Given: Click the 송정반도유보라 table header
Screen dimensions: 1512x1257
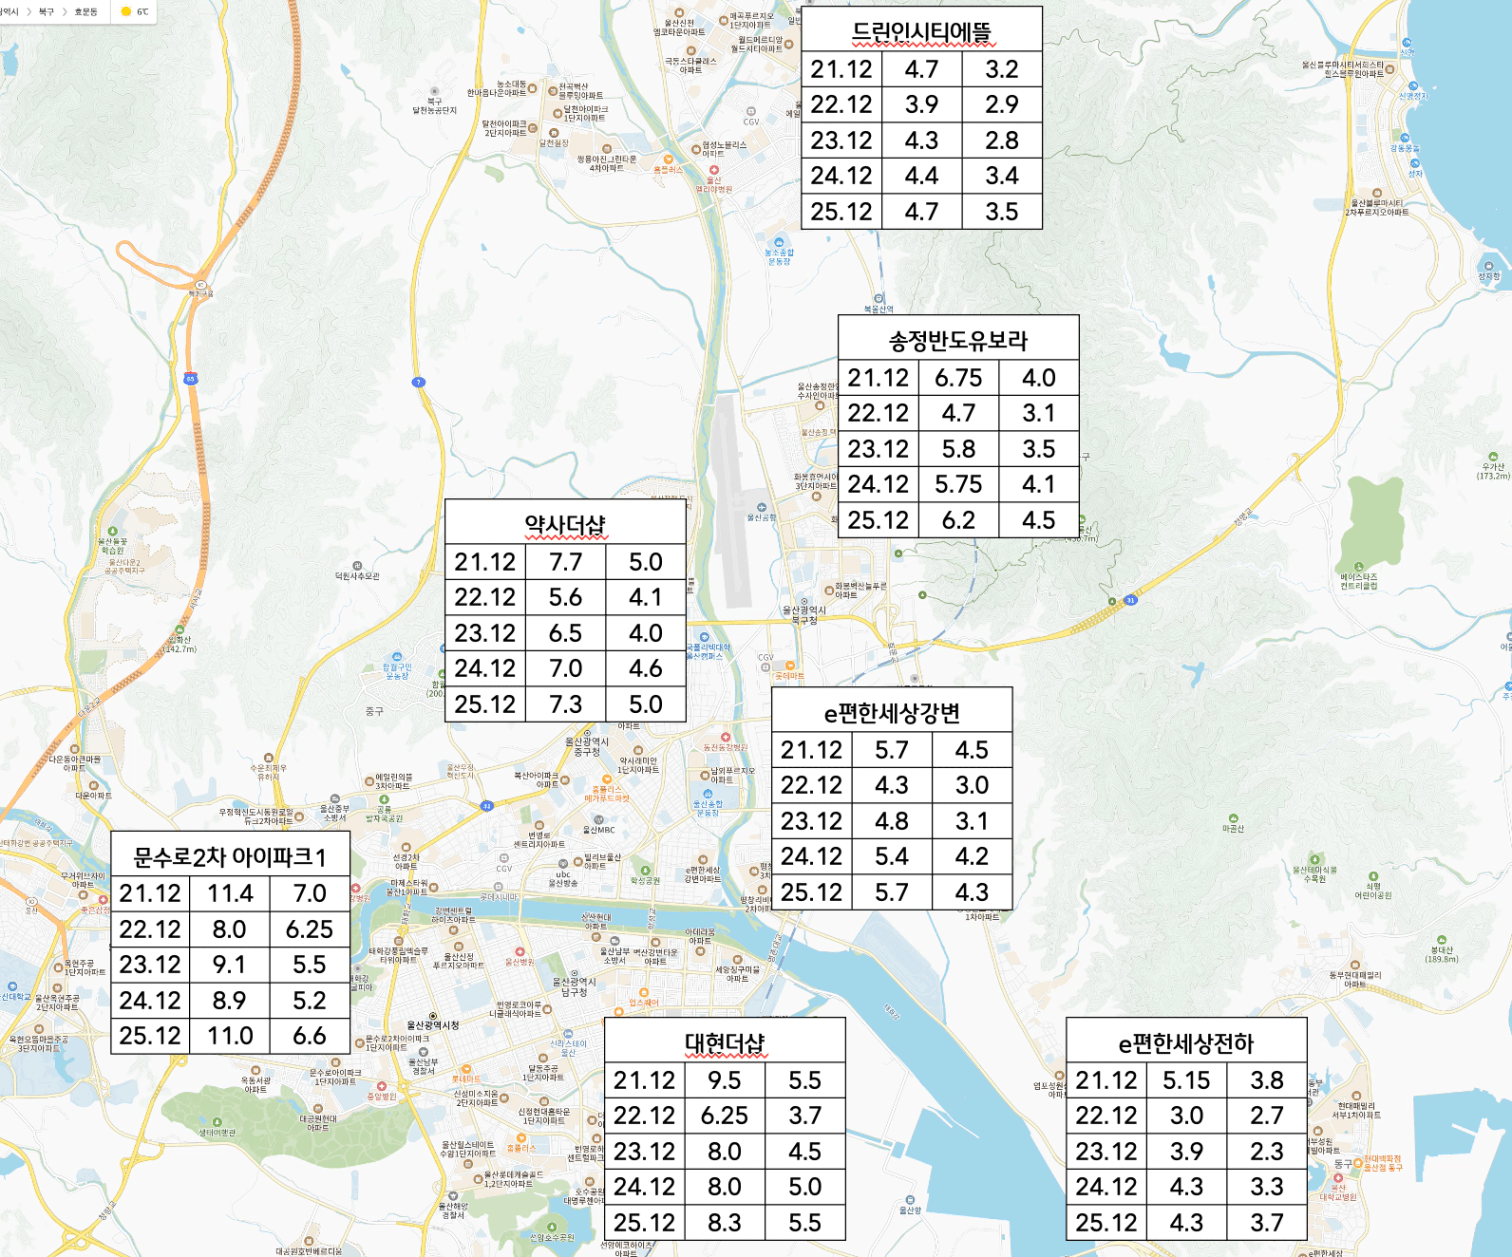Looking at the screenshot, I should [x=958, y=340].
